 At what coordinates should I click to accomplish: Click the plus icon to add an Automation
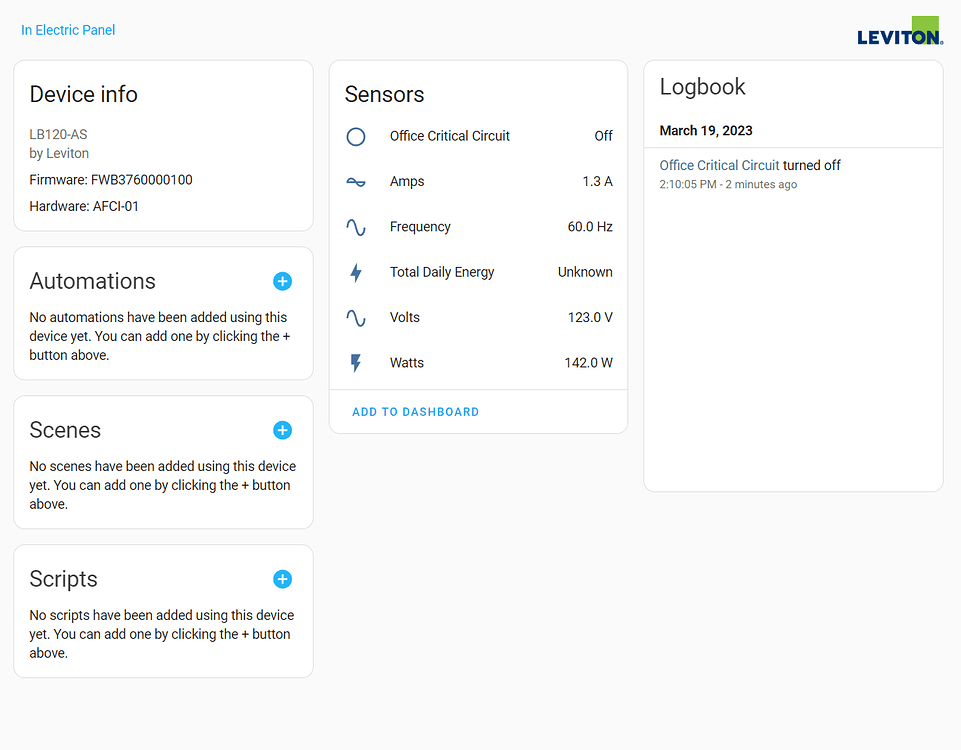[282, 281]
